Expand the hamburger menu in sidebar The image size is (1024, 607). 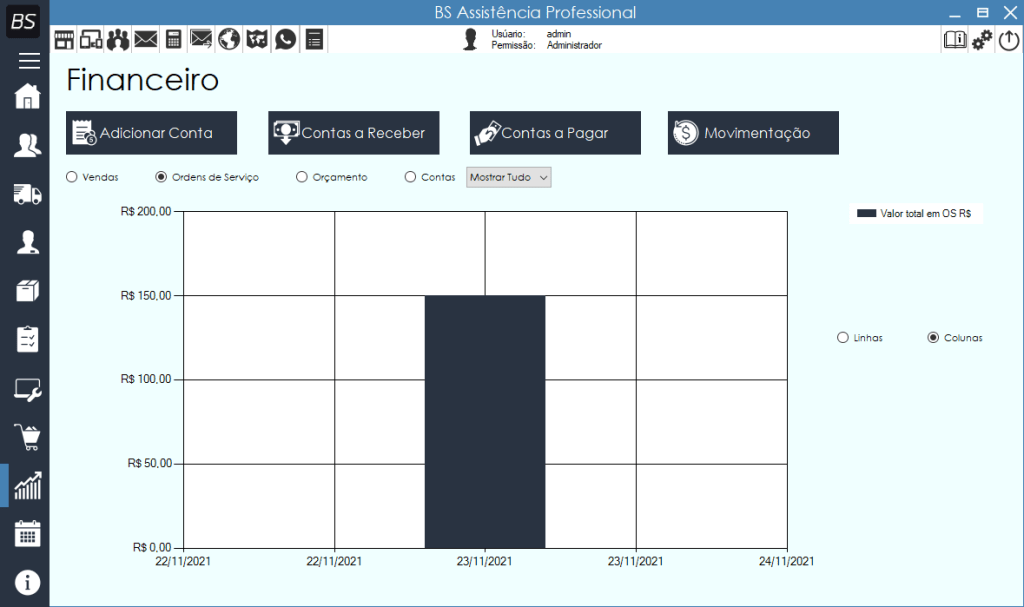point(28,61)
